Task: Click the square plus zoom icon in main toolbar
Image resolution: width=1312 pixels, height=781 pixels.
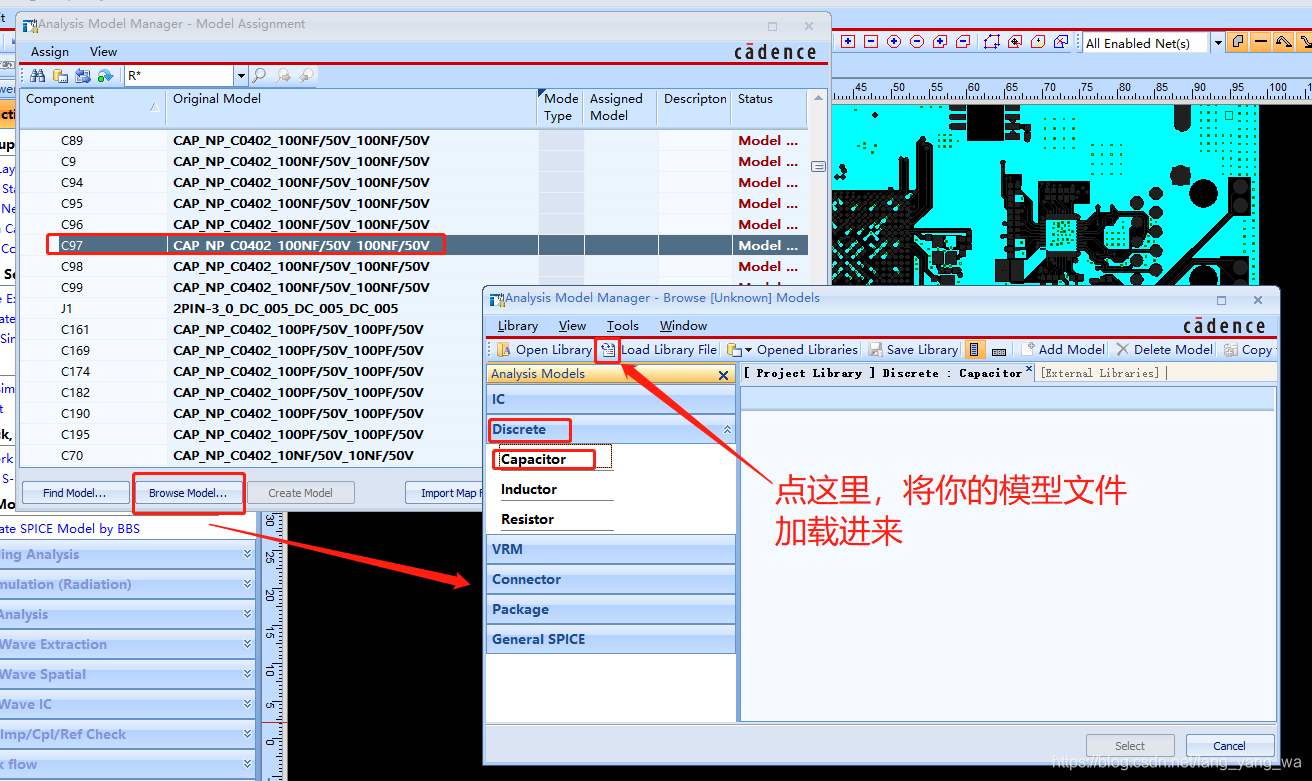Action: click(x=848, y=42)
